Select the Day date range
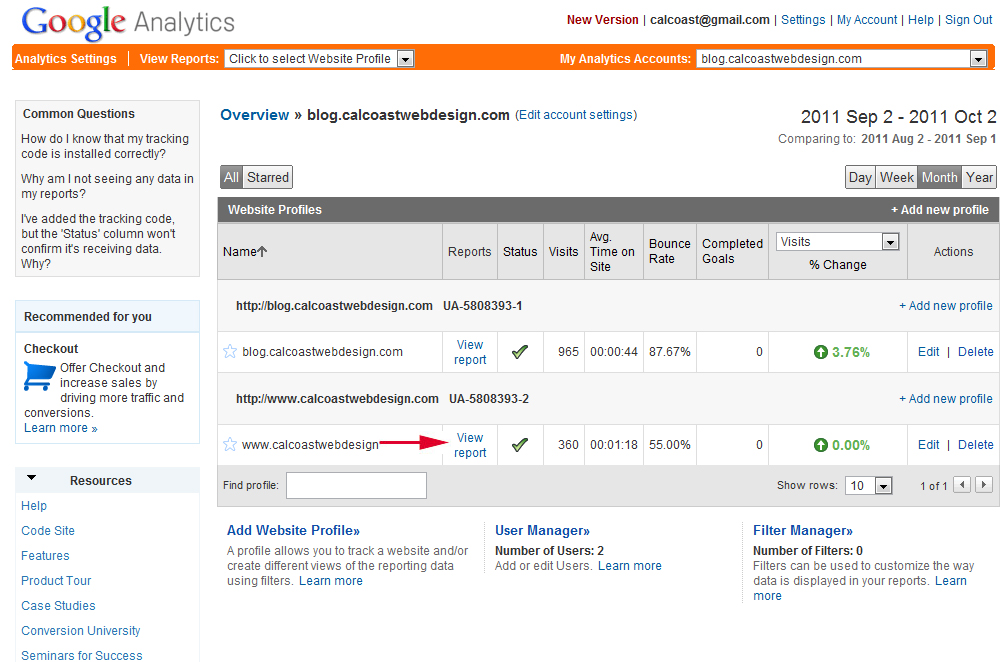The width and height of the screenshot is (1006, 662). coord(860,178)
